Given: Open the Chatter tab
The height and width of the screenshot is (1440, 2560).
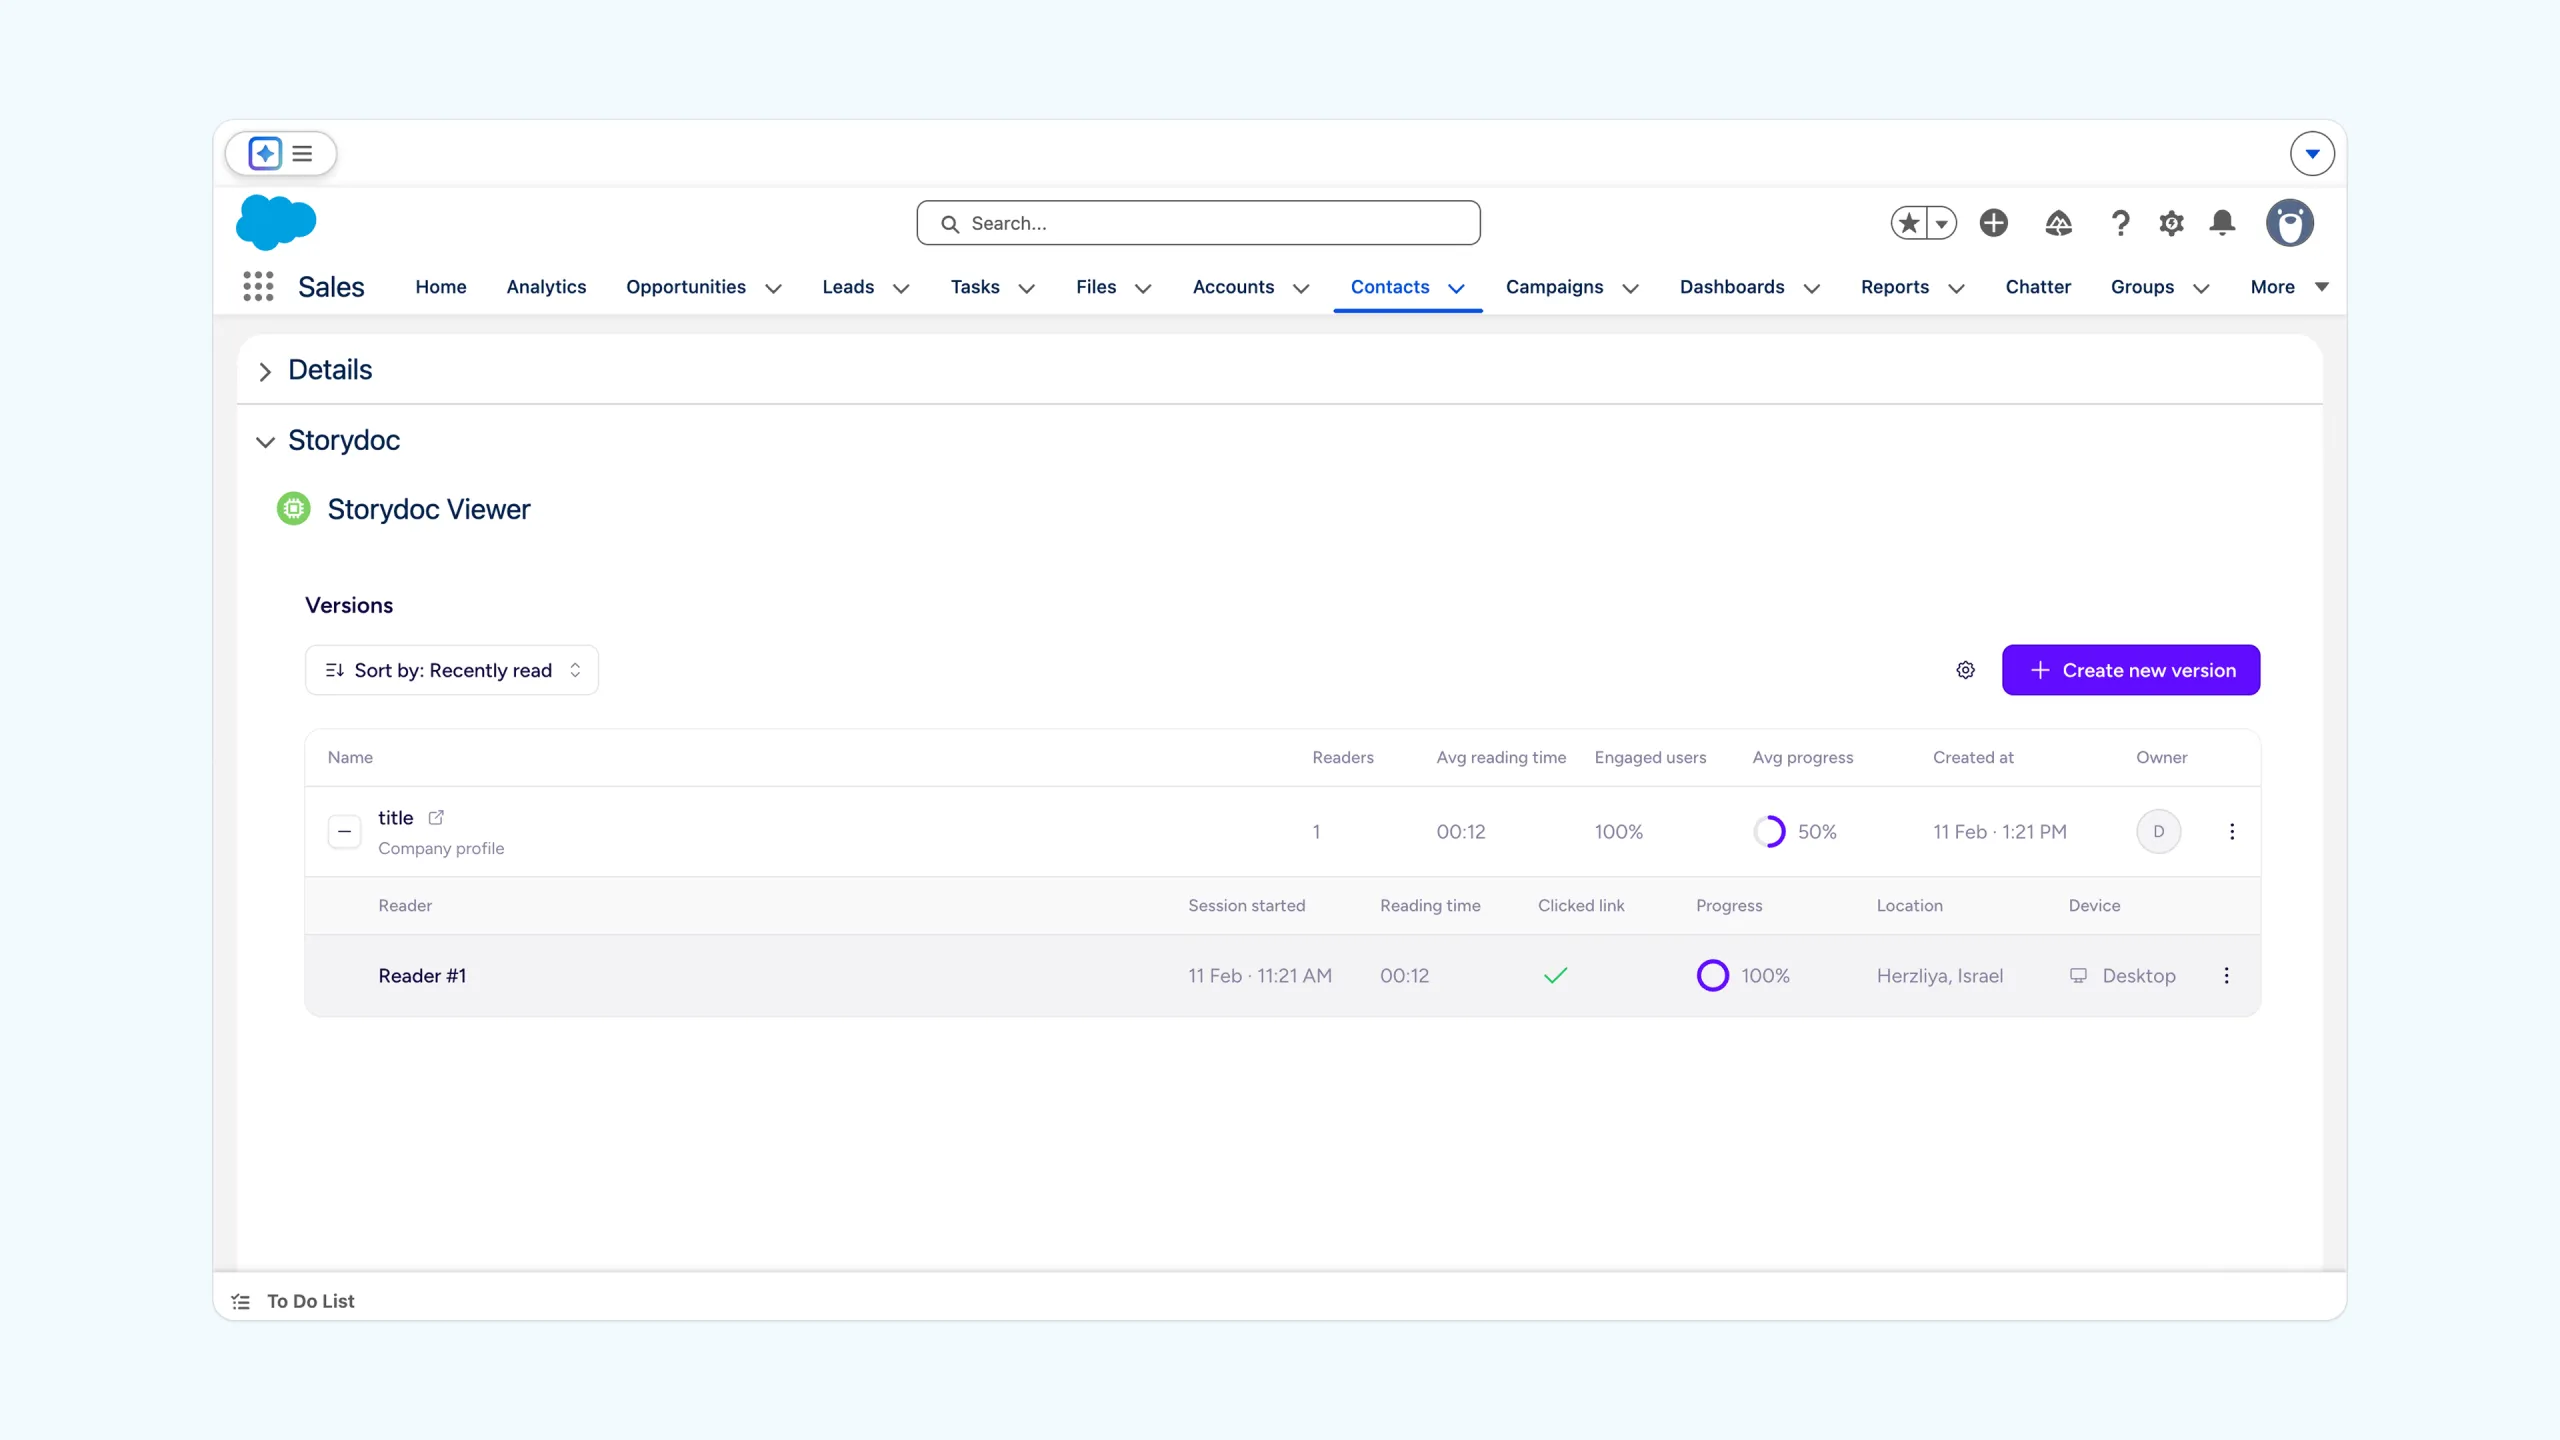Looking at the screenshot, I should [x=2038, y=287].
